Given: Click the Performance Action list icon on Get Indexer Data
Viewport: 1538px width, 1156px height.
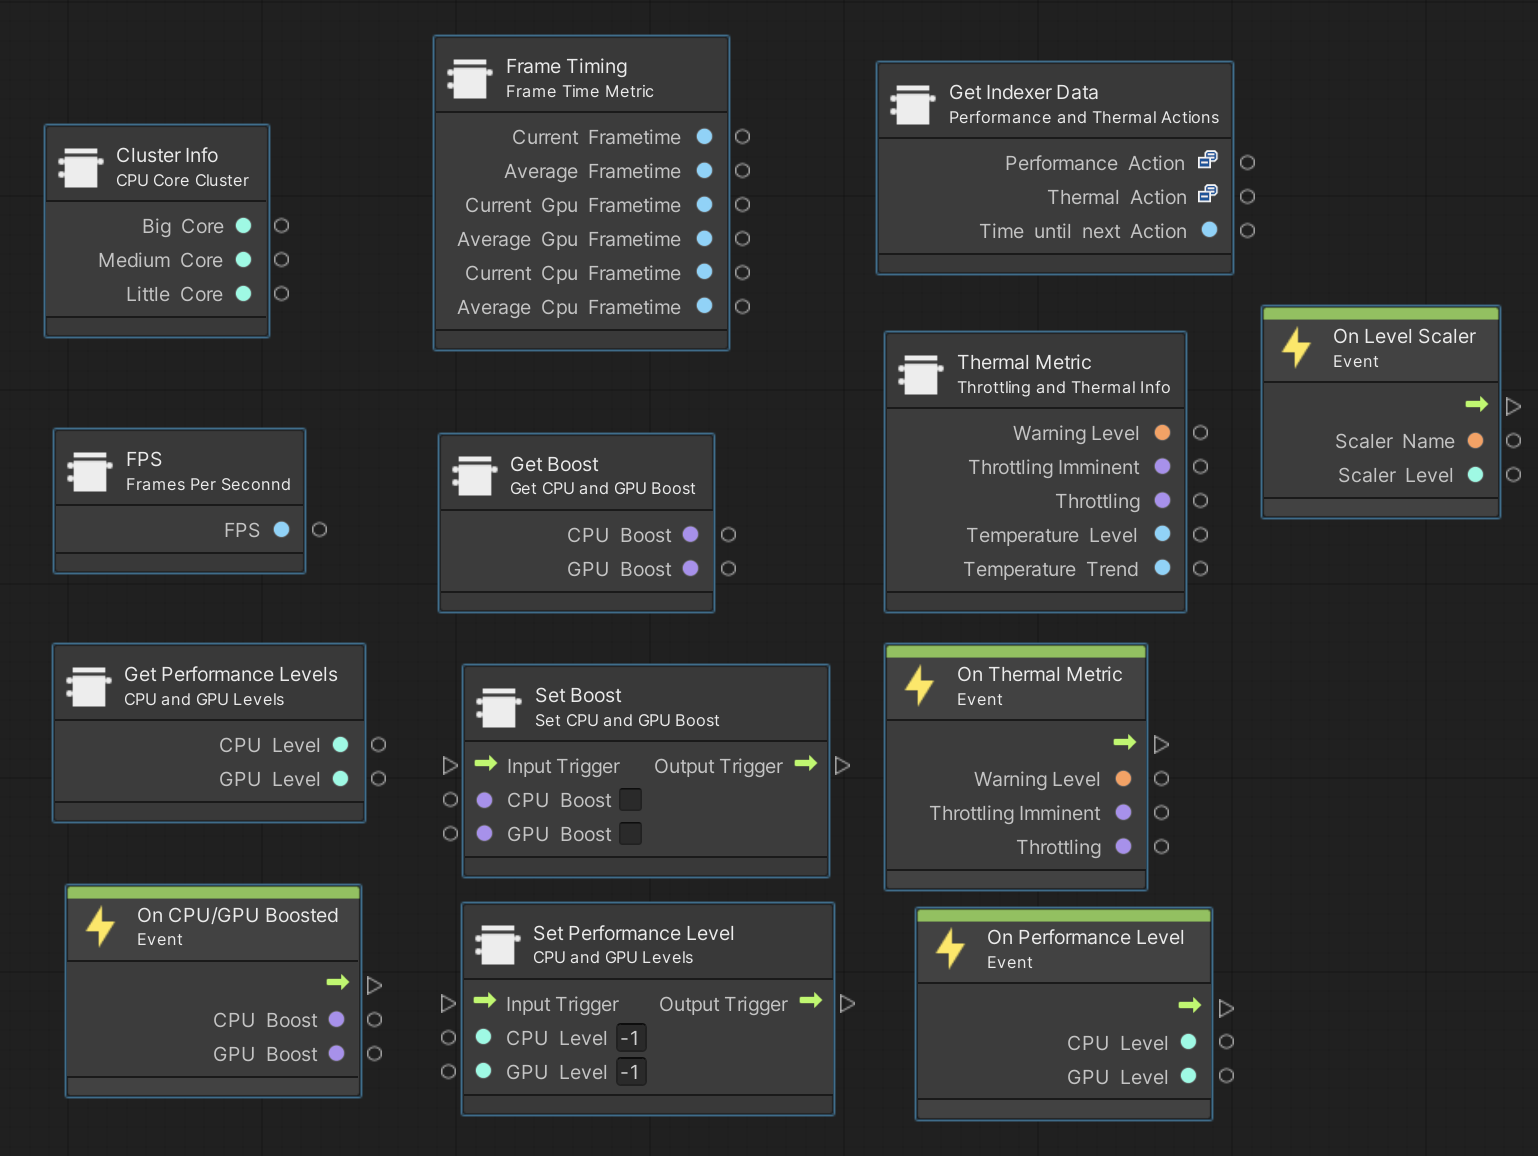Looking at the screenshot, I should coord(1207,159).
